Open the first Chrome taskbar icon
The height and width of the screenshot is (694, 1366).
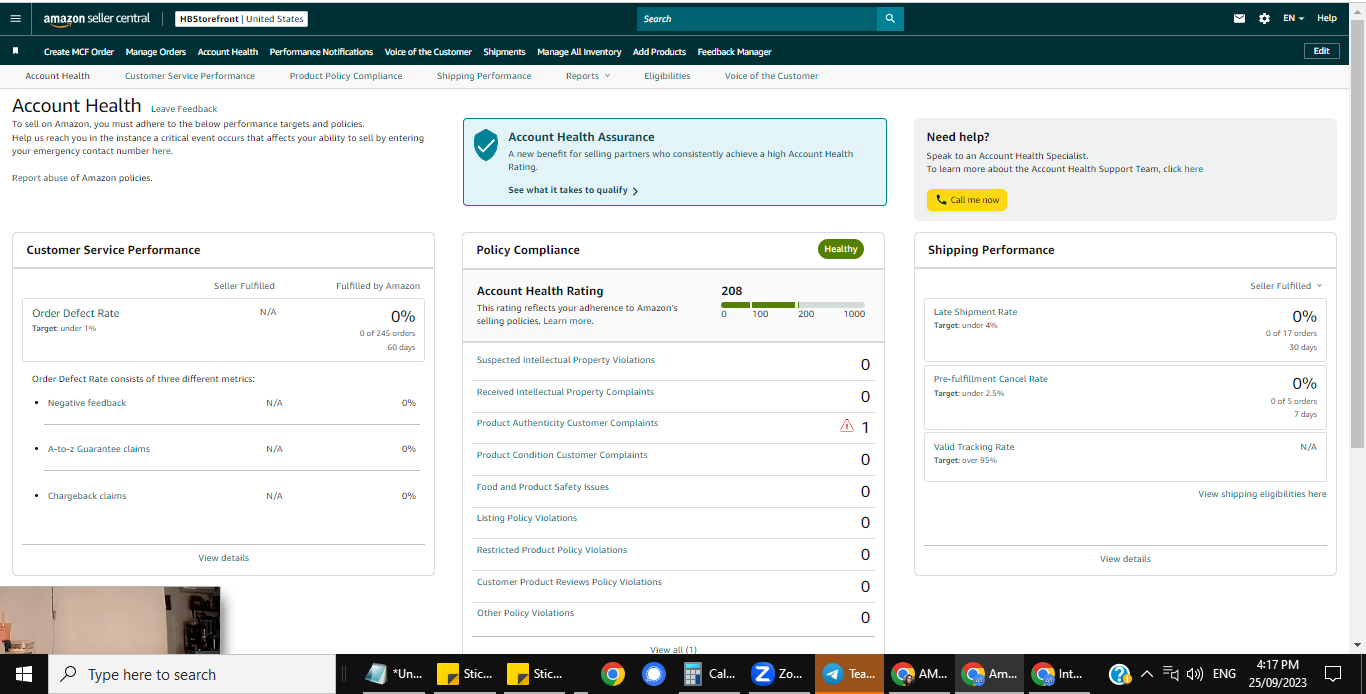click(x=613, y=674)
